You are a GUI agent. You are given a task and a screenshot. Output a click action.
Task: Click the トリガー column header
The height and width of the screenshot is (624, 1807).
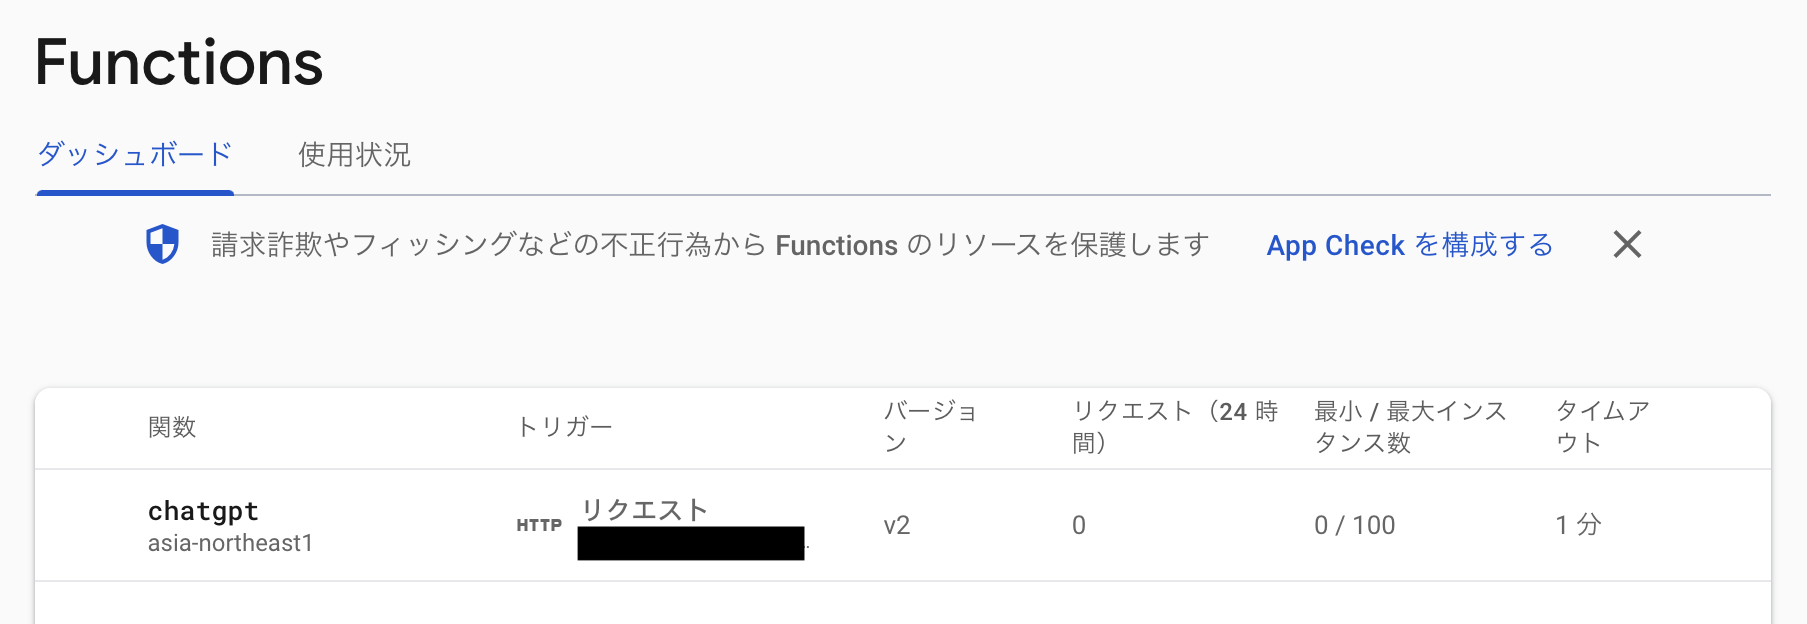point(566,425)
